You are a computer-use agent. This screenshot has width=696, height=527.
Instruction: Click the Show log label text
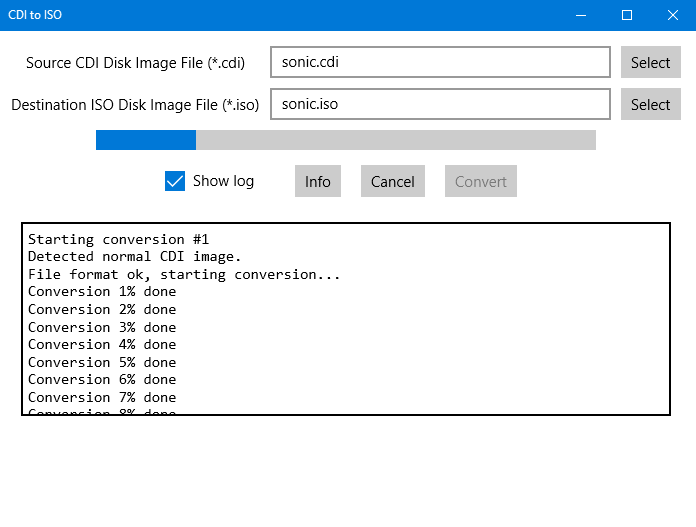(223, 181)
